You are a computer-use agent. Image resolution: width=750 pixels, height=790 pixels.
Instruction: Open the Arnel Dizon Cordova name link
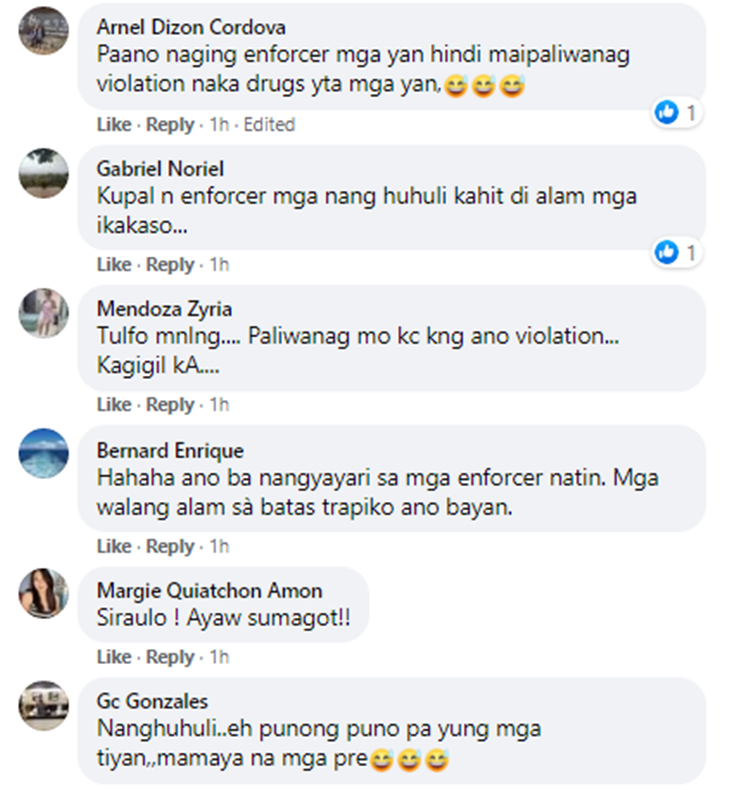pos(190,27)
